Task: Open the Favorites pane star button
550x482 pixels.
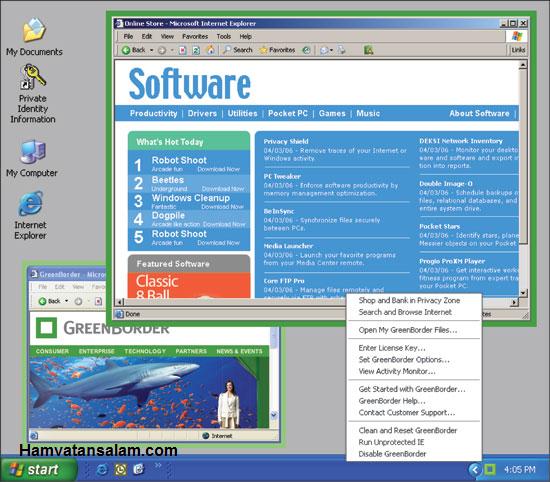Action: coord(277,50)
